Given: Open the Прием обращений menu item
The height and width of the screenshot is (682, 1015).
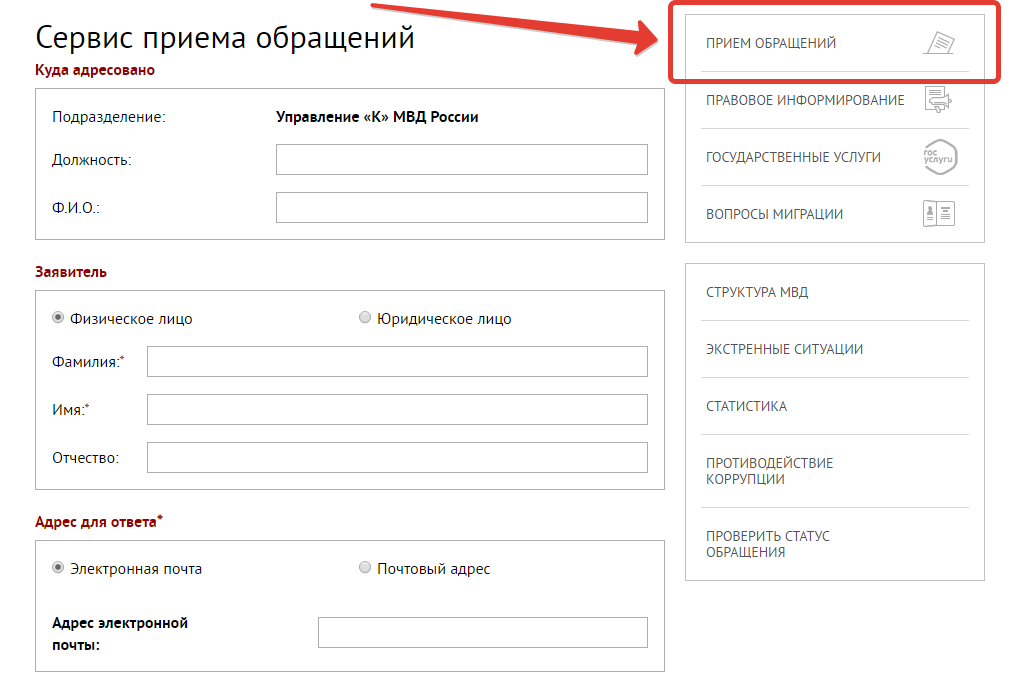Looking at the screenshot, I should click(x=771, y=43).
